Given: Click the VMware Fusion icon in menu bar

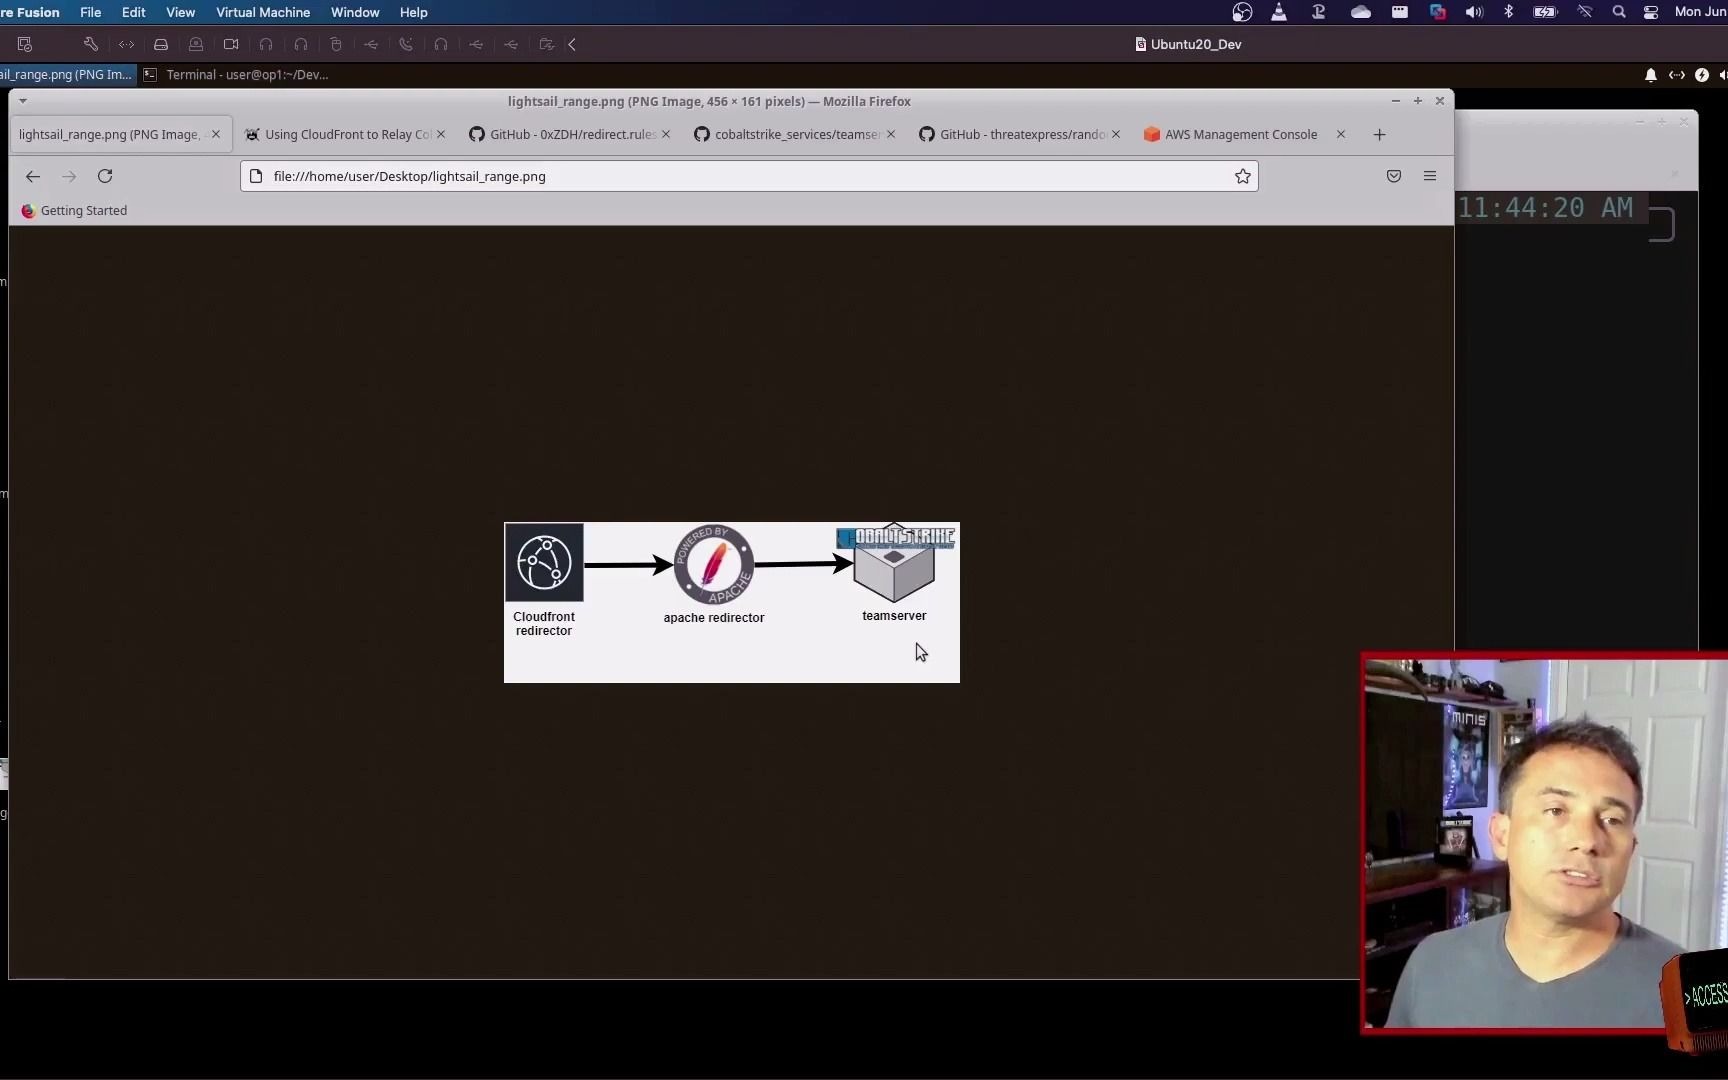Looking at the screenshot, I should [x=1438, y=12].
